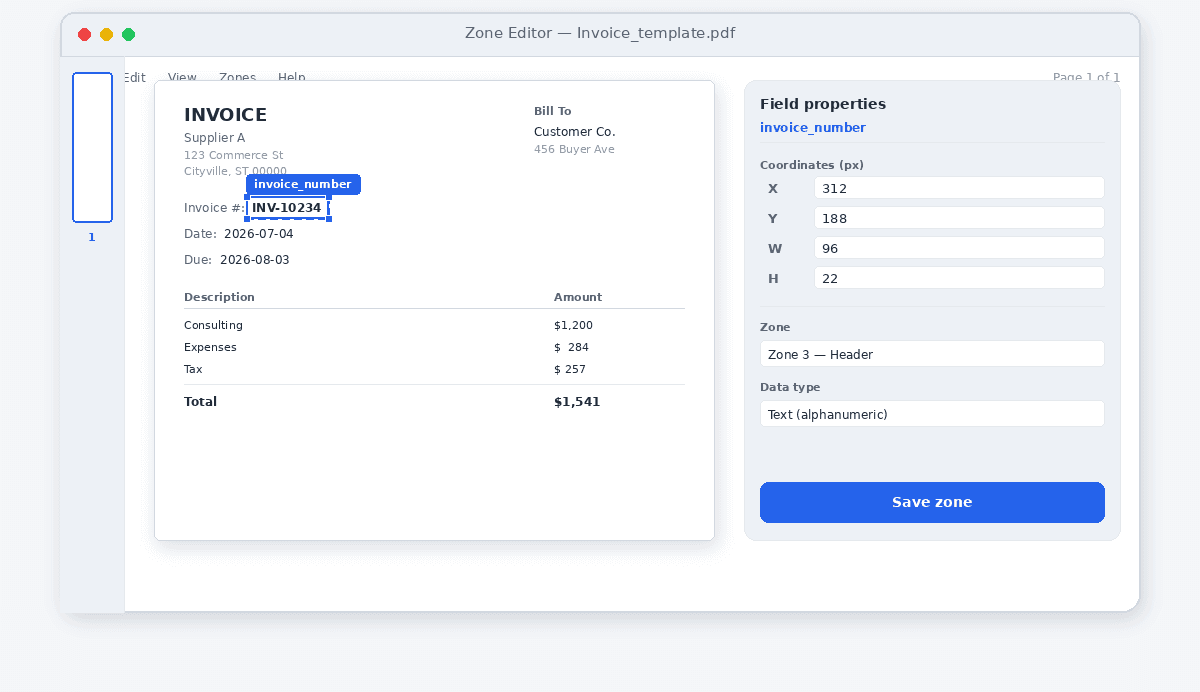
Task: Open the Zone 3 — Header selector
Action: pos(932,354)
